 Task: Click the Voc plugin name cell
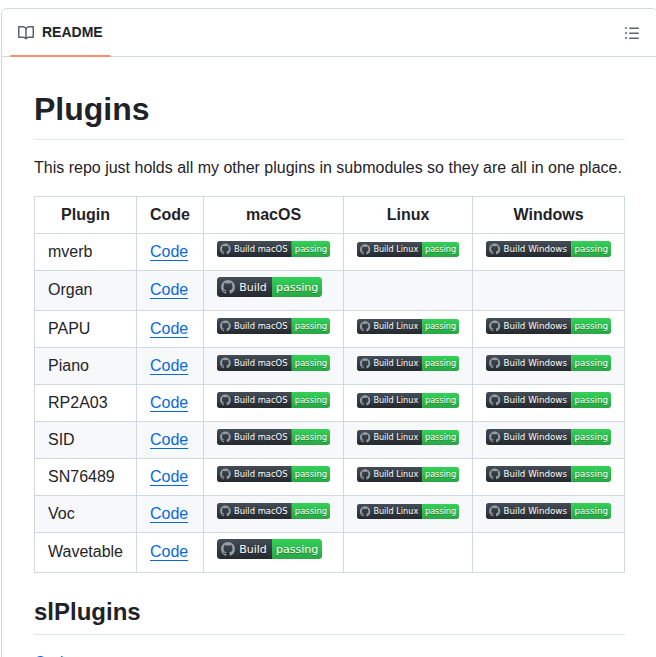[85, 514]
